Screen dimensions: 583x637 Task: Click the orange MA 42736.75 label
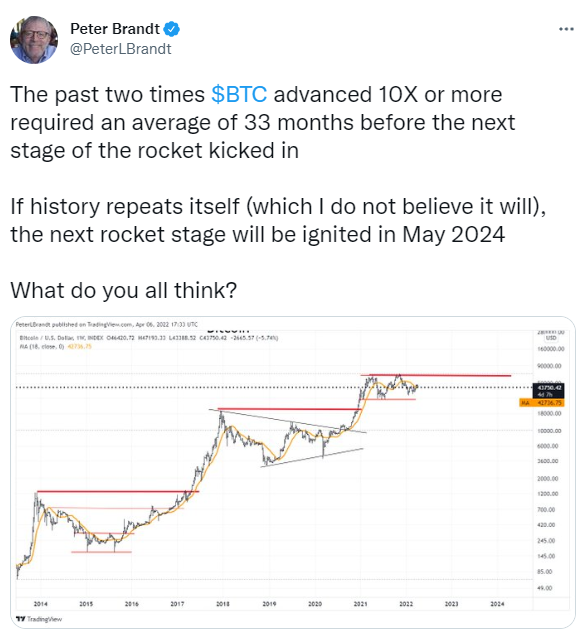point(542,403)
